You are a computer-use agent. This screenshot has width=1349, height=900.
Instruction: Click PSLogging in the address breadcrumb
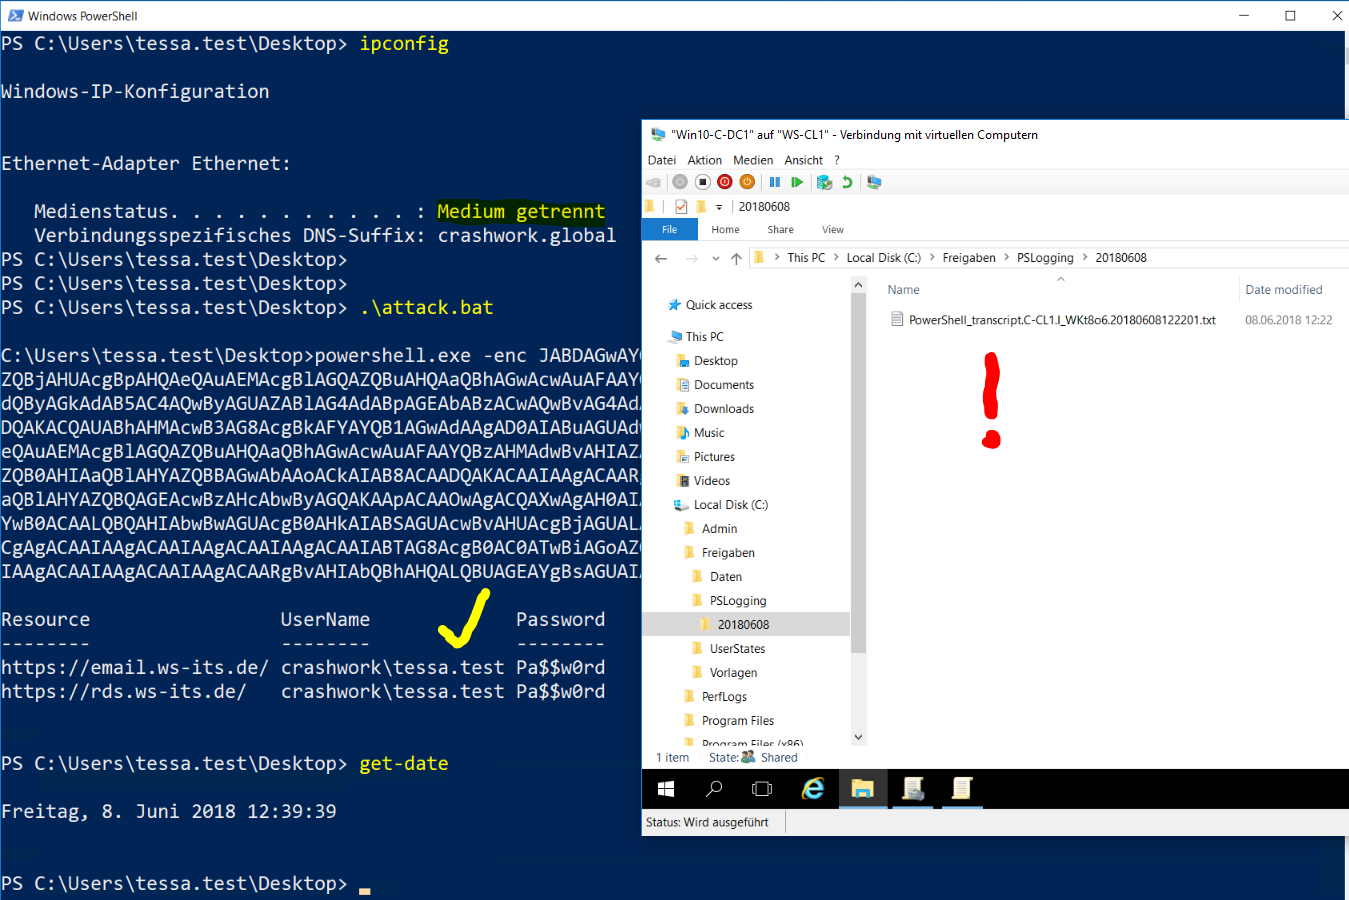[x=1045, y=258]
